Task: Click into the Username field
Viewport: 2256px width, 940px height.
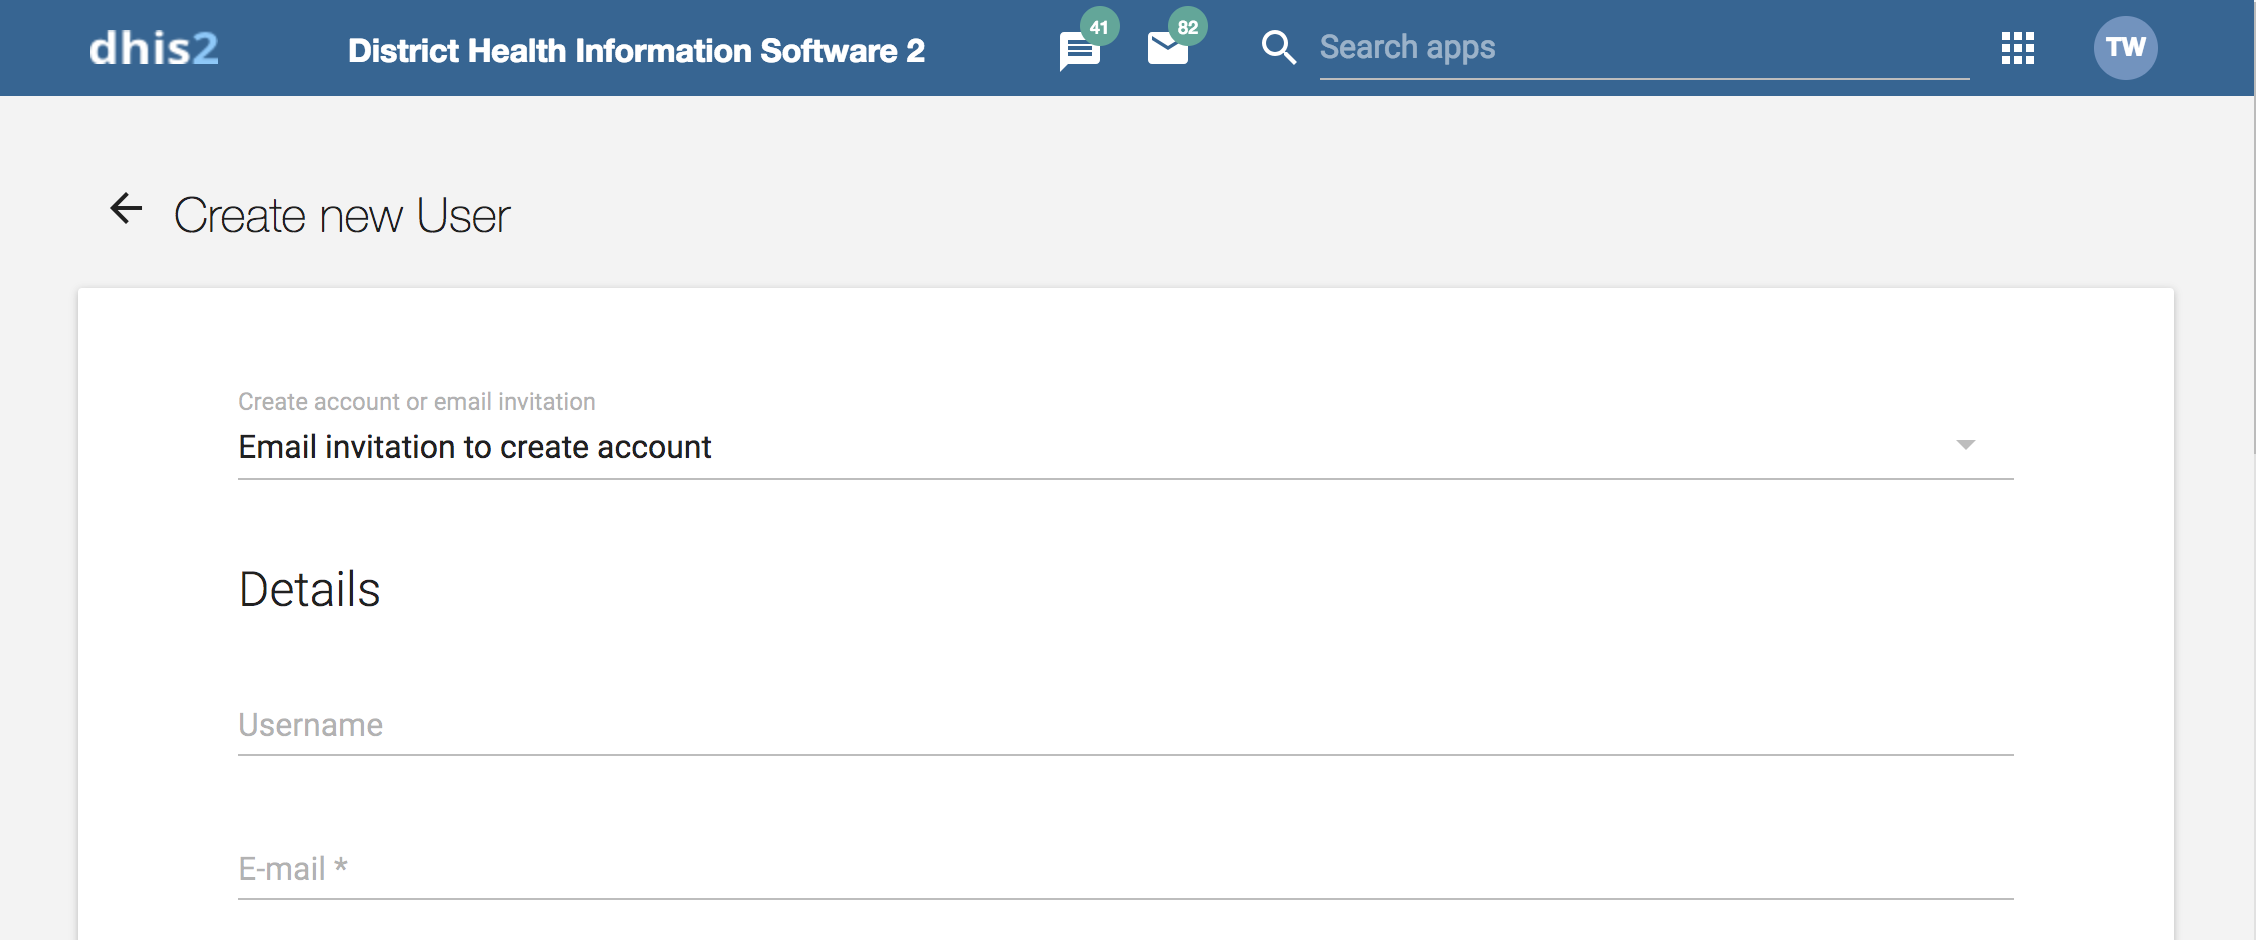Action: point(1125,725)
